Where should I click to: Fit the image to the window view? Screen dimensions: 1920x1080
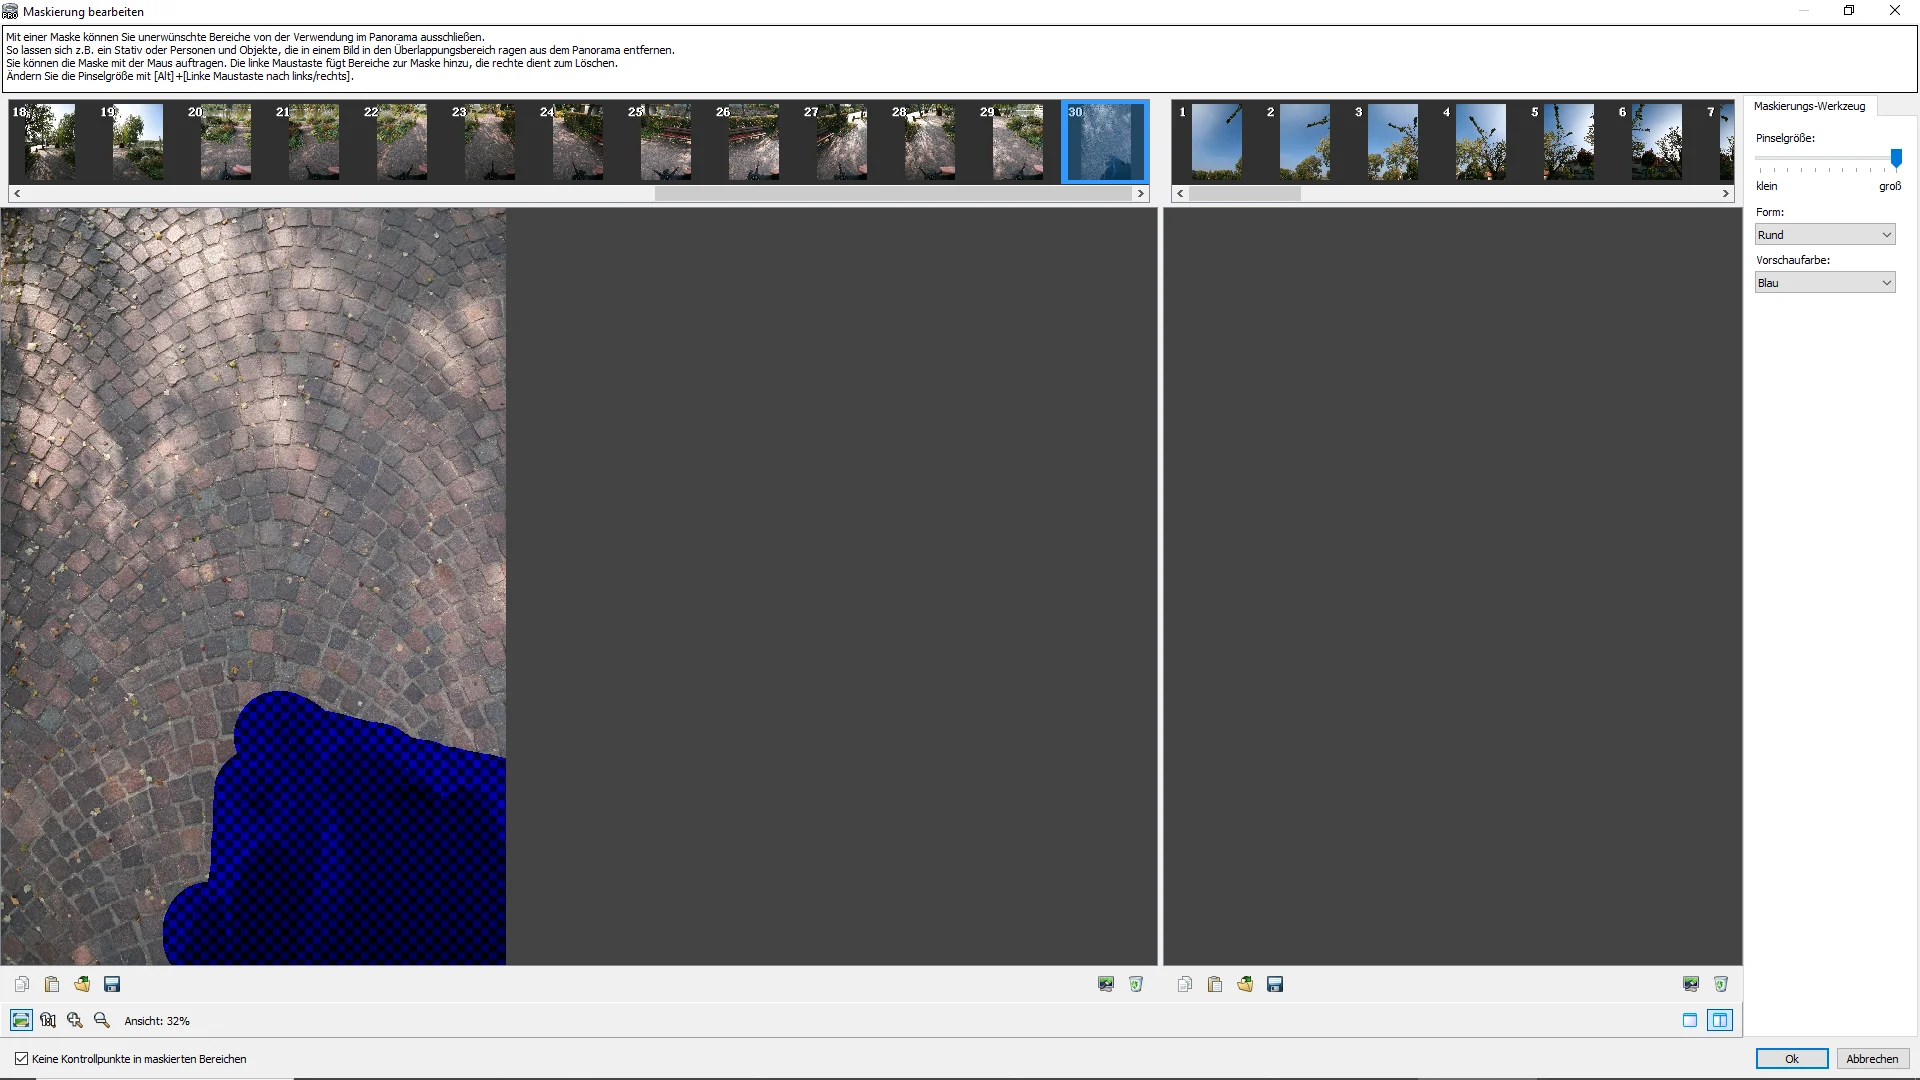pyautogui.click(x=21, y=1020)
